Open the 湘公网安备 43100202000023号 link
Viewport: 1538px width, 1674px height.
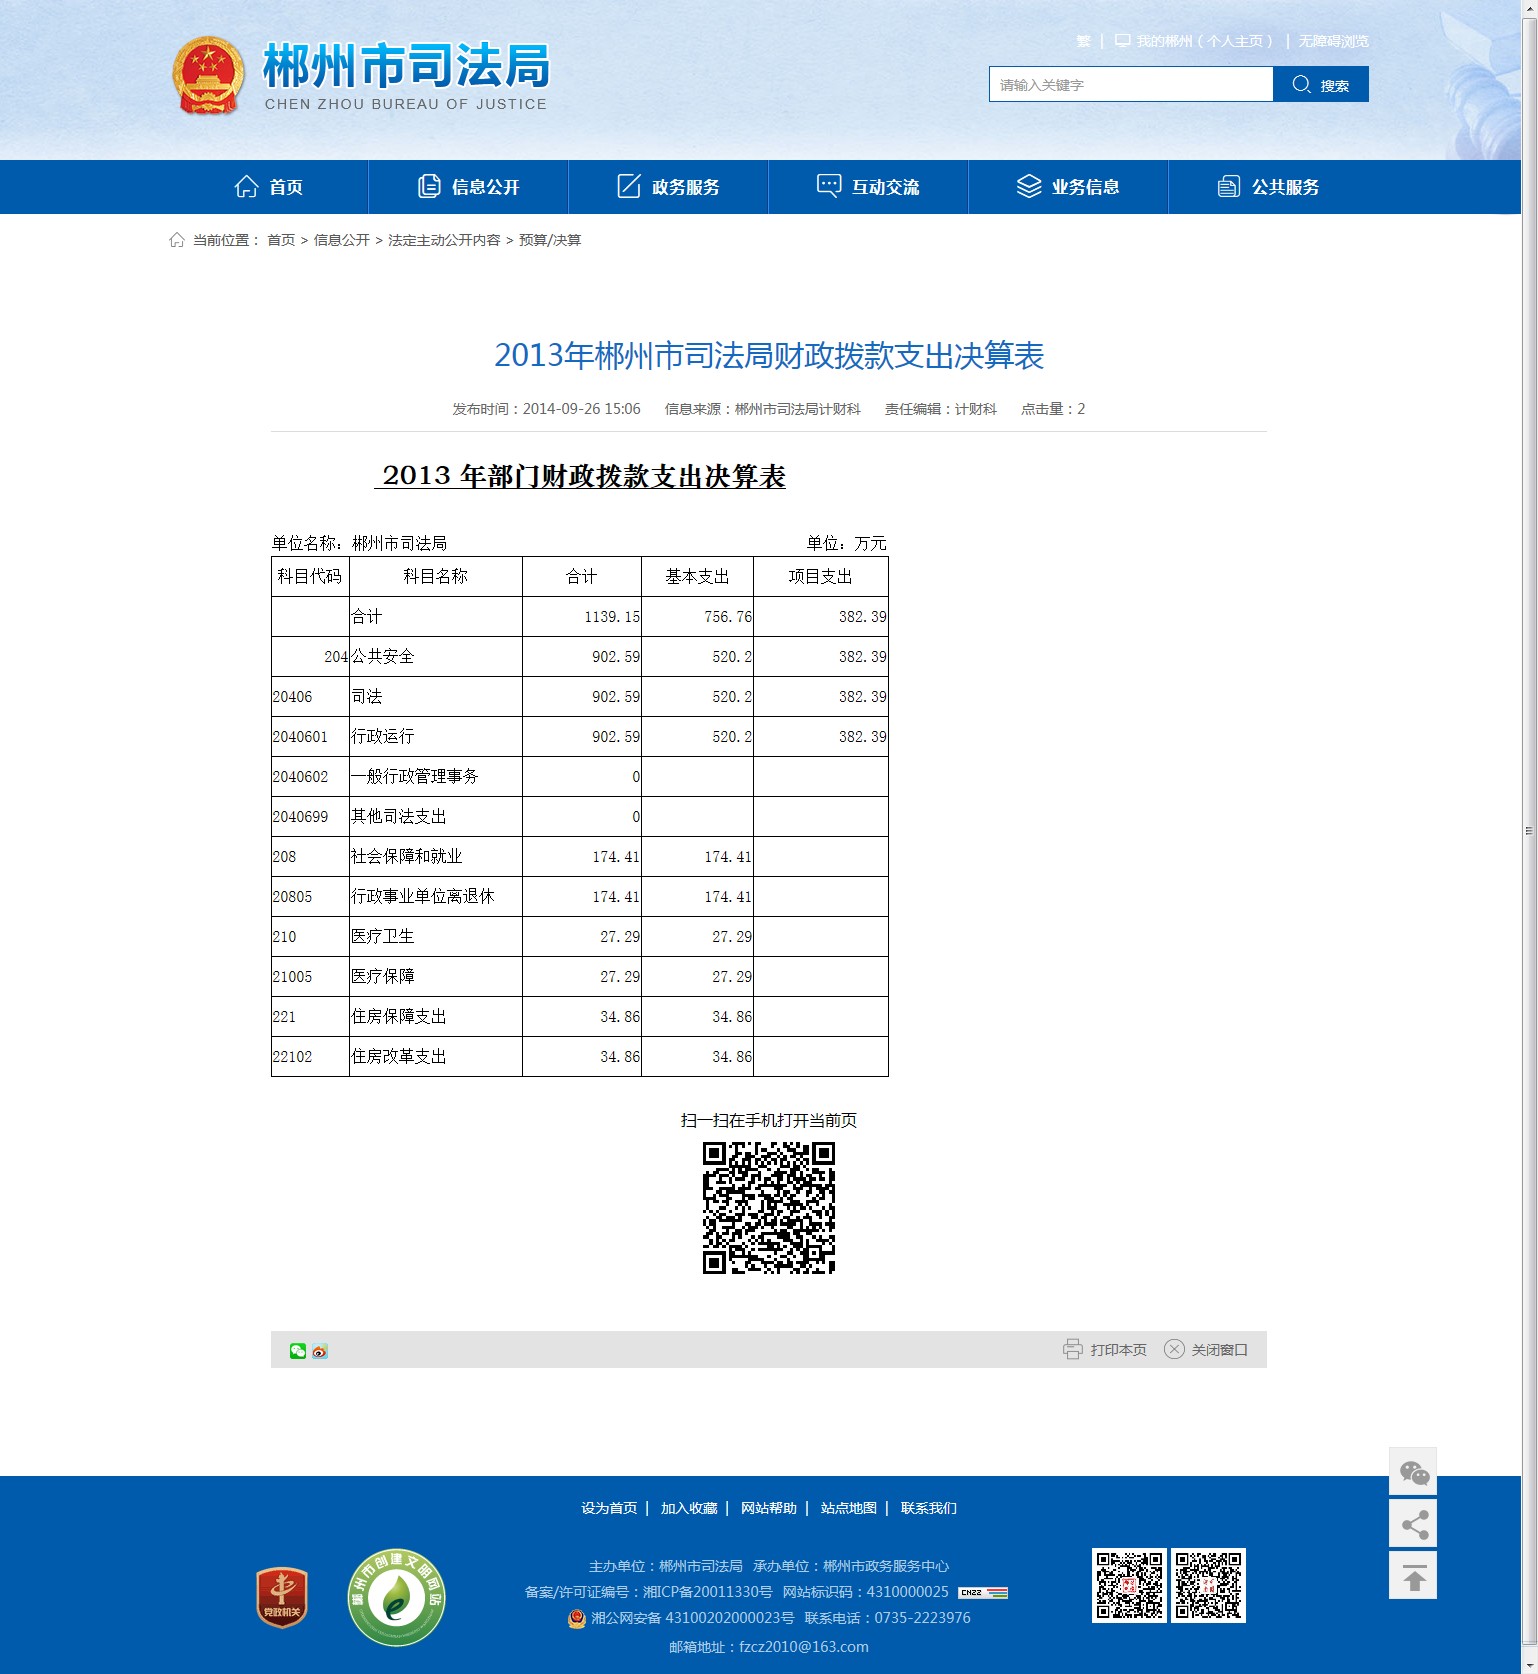click(692, 1618)
